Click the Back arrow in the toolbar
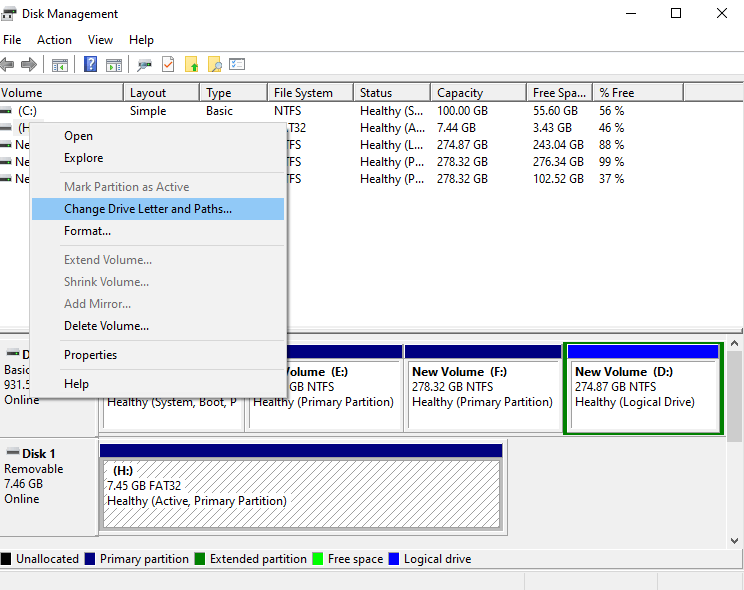Image resolution: width=744 pixels, height=590 pixels. coord(8,65)
